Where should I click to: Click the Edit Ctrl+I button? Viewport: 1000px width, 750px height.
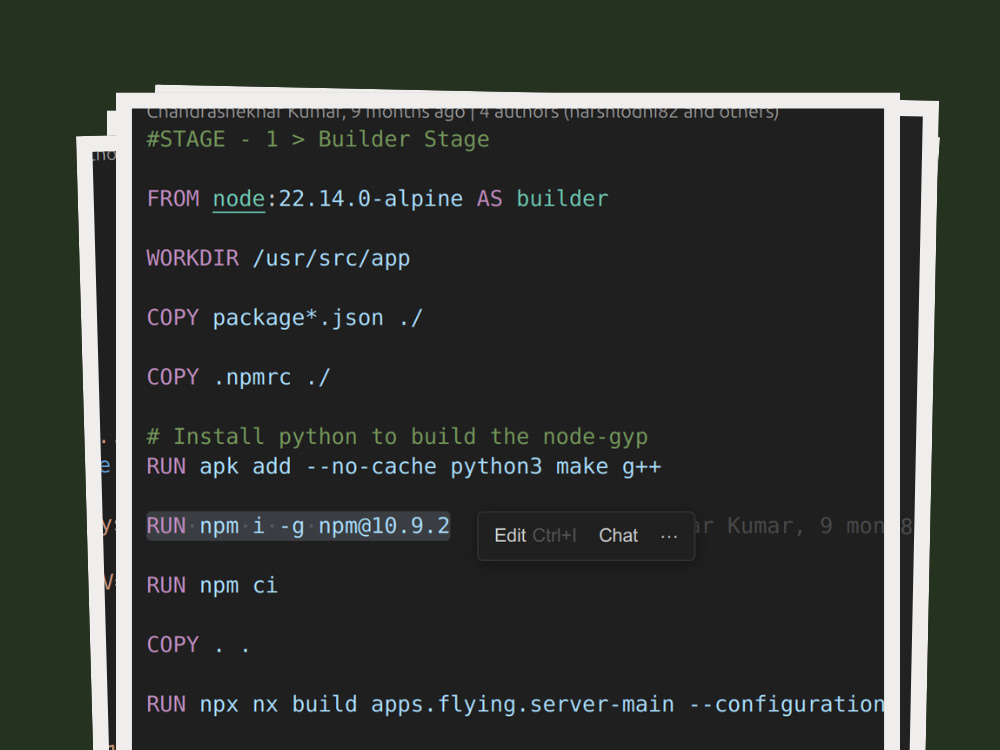535,536
